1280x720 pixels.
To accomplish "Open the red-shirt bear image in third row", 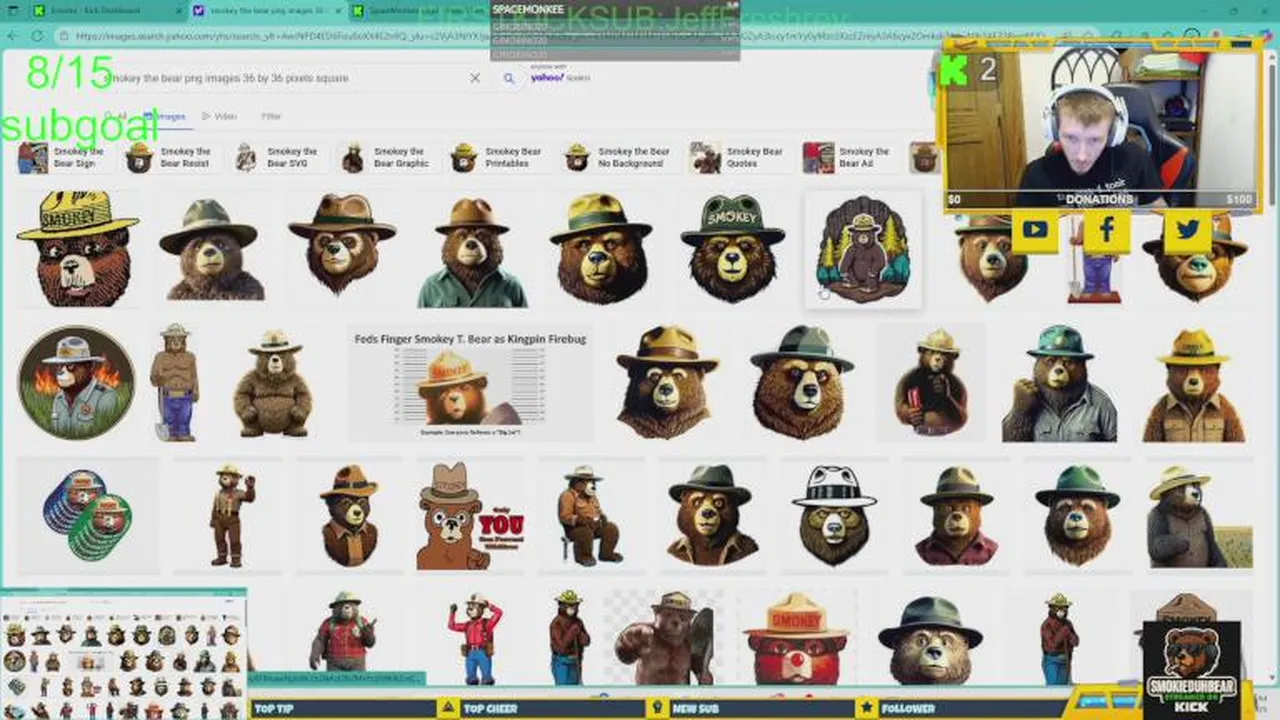I will pyautogui.click(x=956, y=515).
